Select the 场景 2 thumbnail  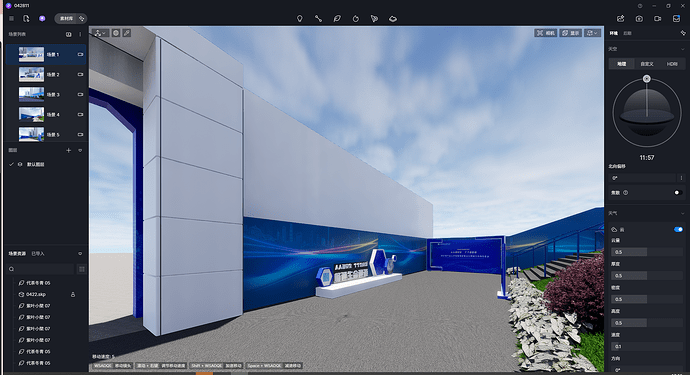pos(31,74)
